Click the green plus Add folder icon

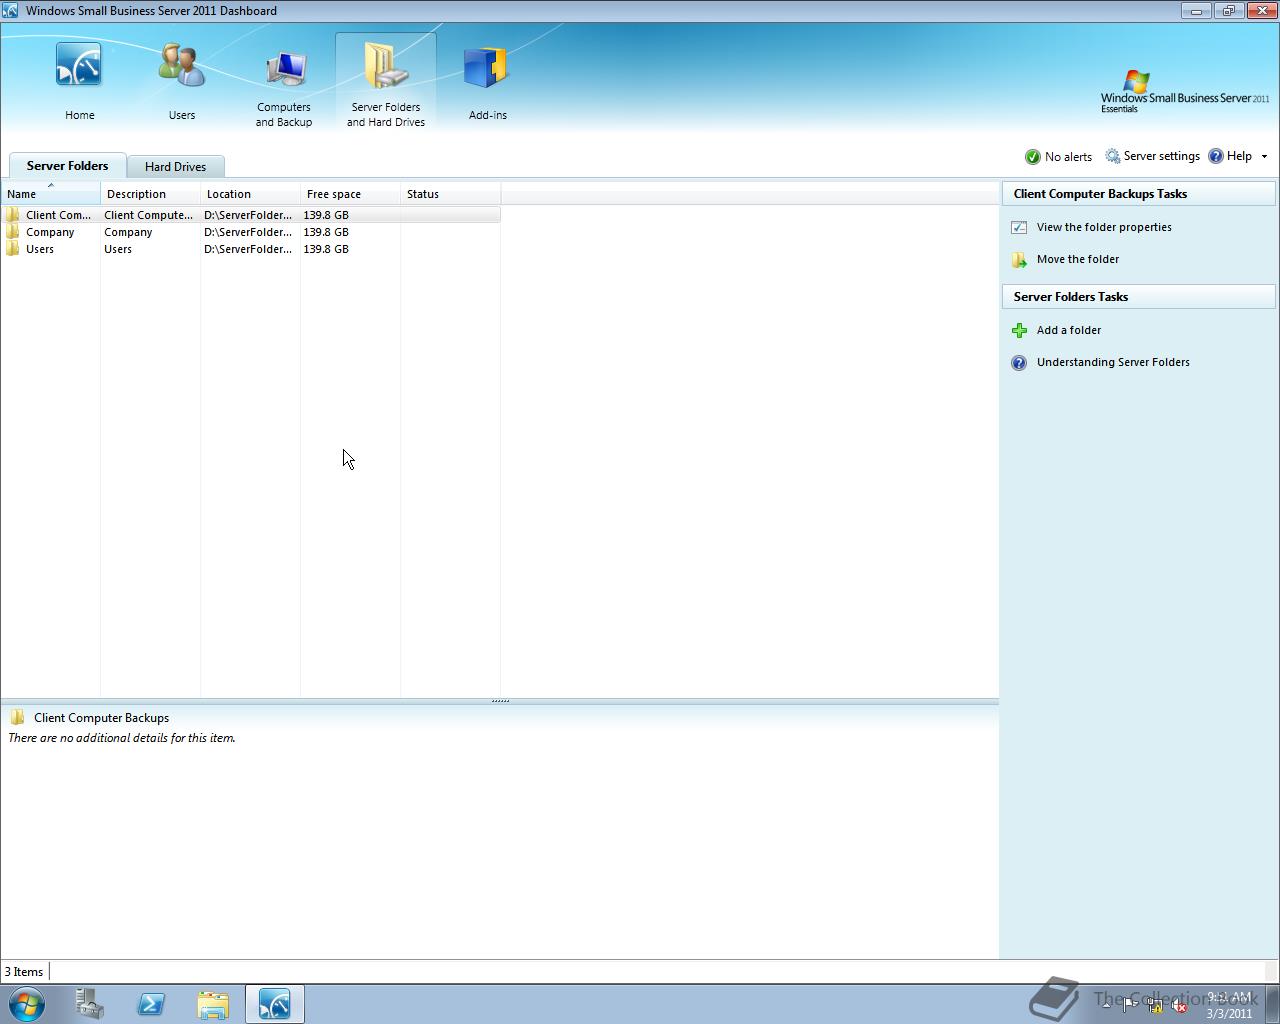tap(1019, 330)
